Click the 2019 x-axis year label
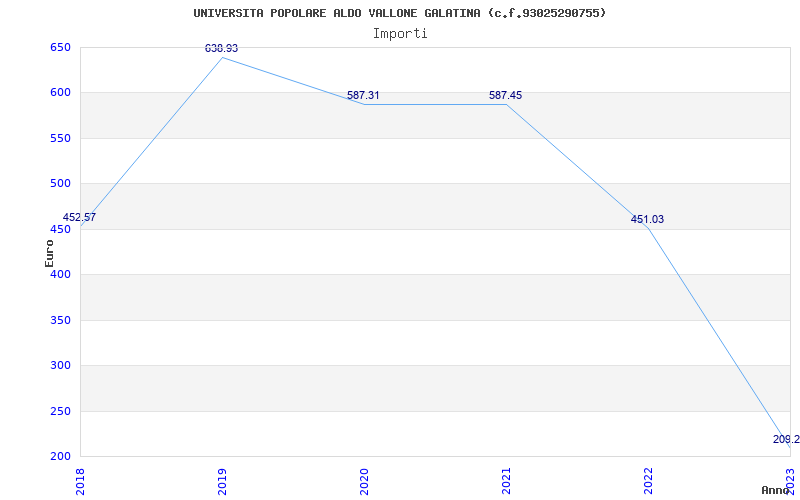This screenshot has height=500, width=800. click(222, 481)
